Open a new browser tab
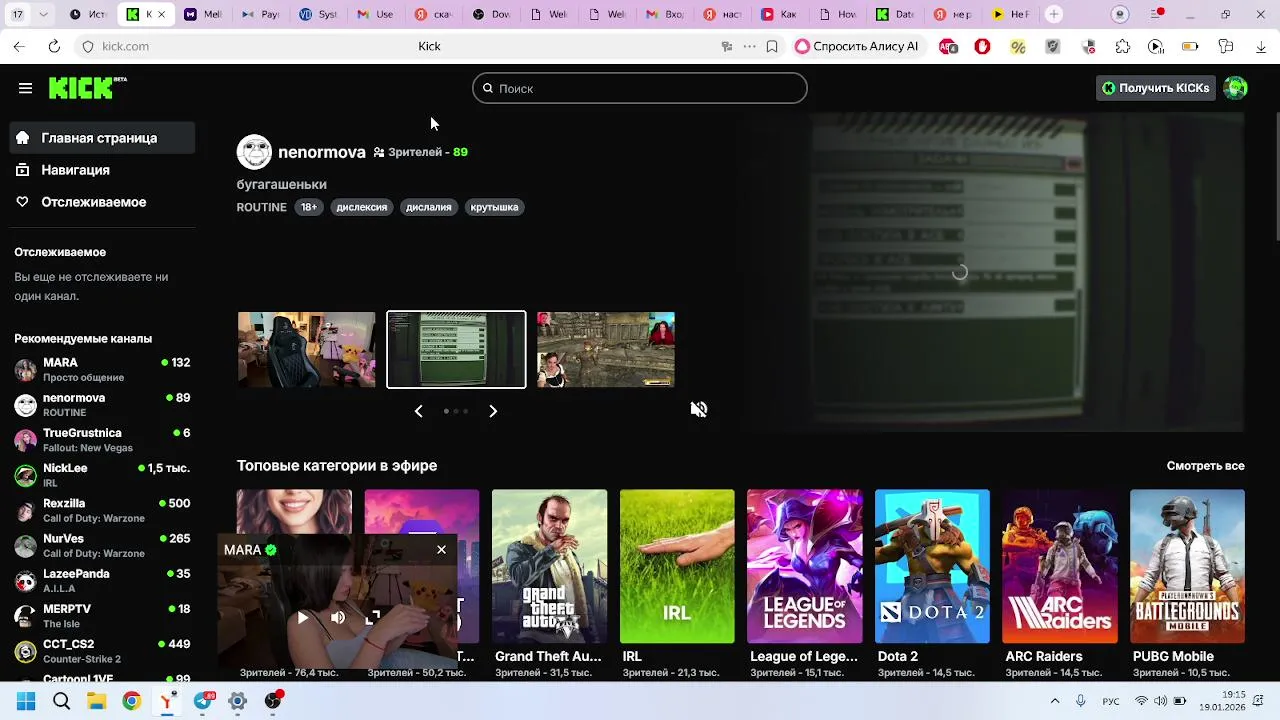The image size is (1280, 720). 1054,15
